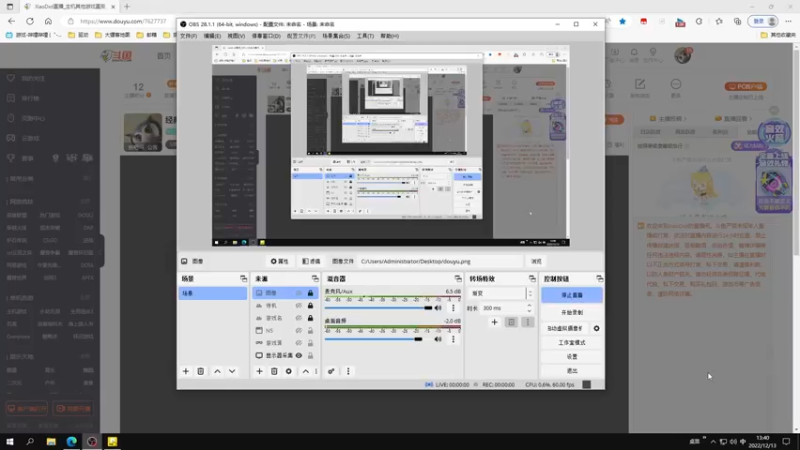Click 浏览 to browse for the image file
The height and width of the screenshot is (450, 800).
click(536, 261)
